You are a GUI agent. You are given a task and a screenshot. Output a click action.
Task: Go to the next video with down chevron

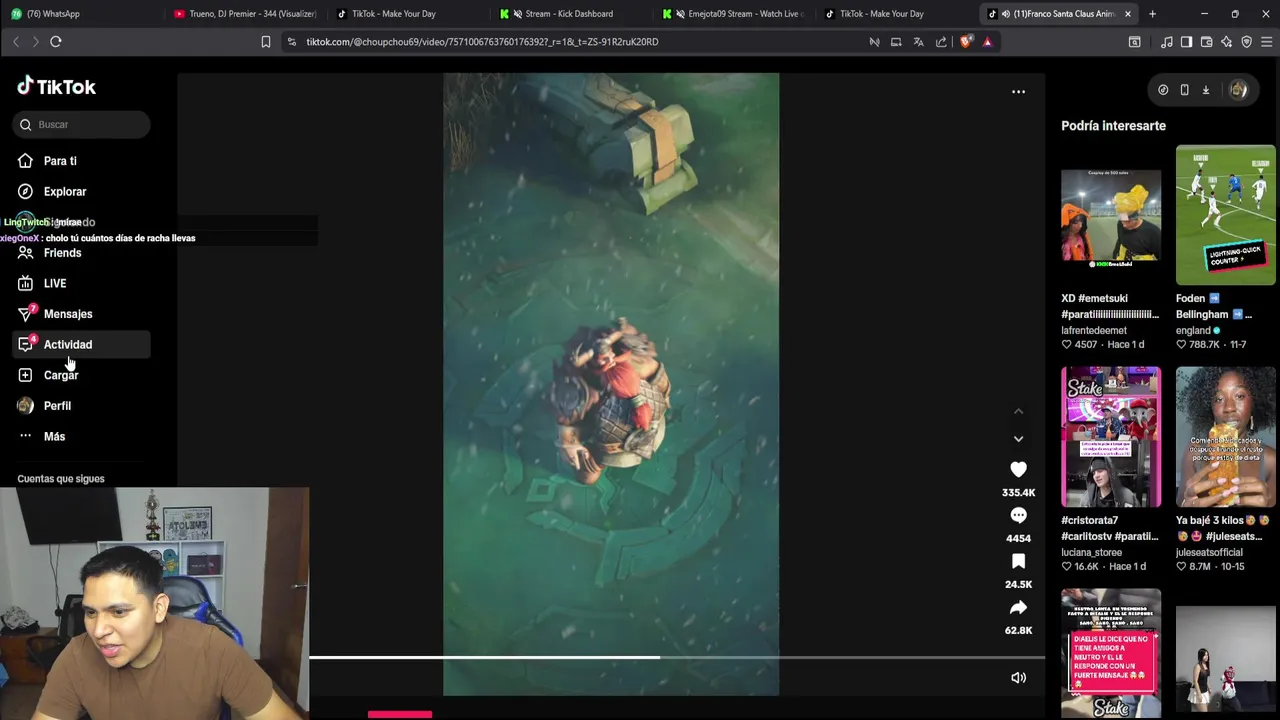(1018, 439)
